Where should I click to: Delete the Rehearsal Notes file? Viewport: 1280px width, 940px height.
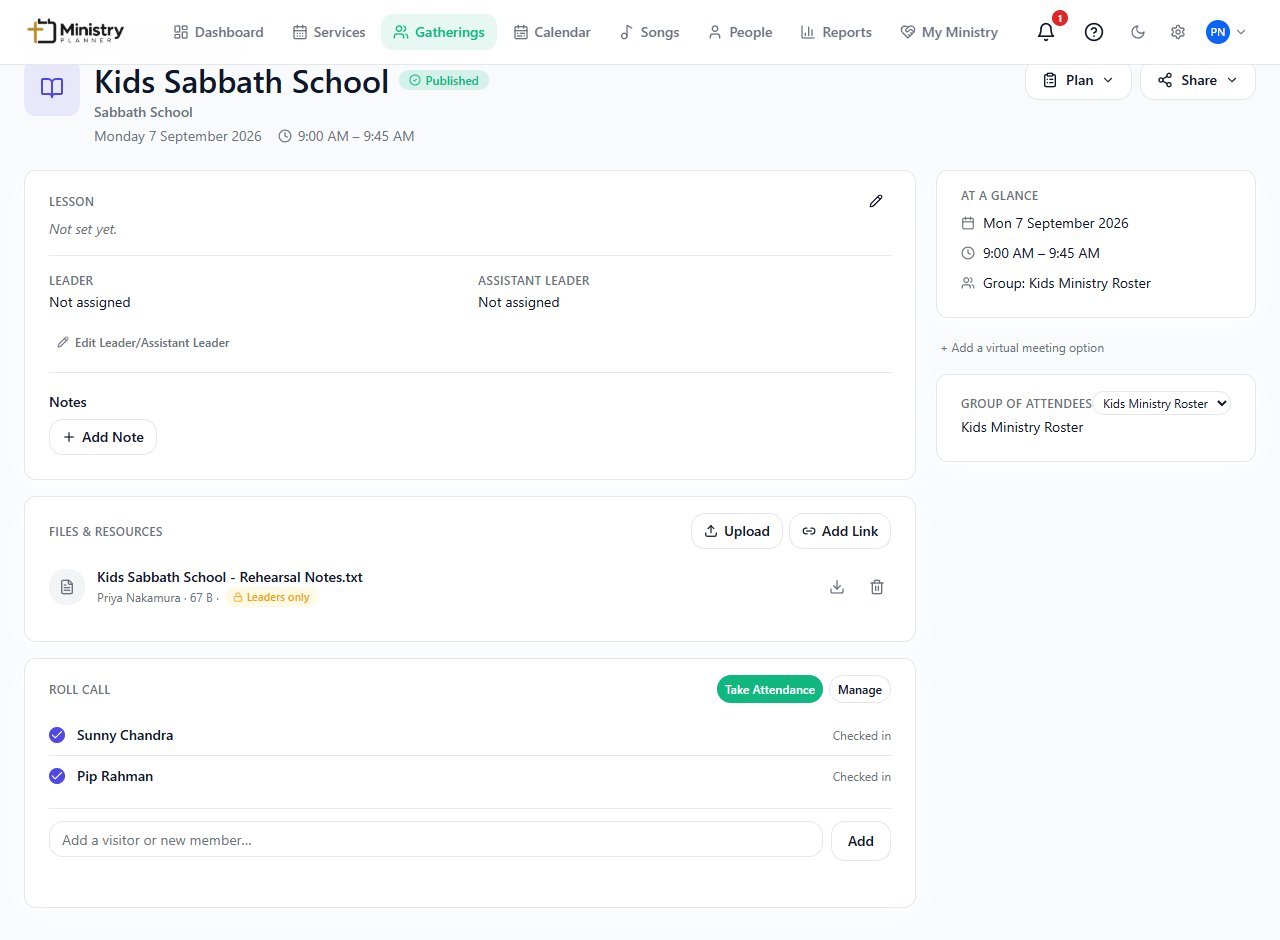click(877, 587)
